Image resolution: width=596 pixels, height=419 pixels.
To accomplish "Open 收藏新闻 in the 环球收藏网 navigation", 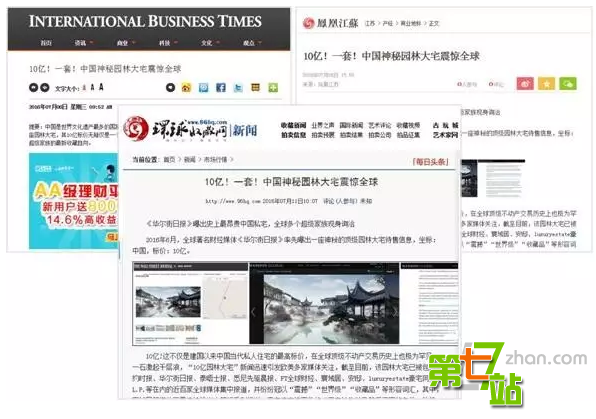I will click(293, 125).
